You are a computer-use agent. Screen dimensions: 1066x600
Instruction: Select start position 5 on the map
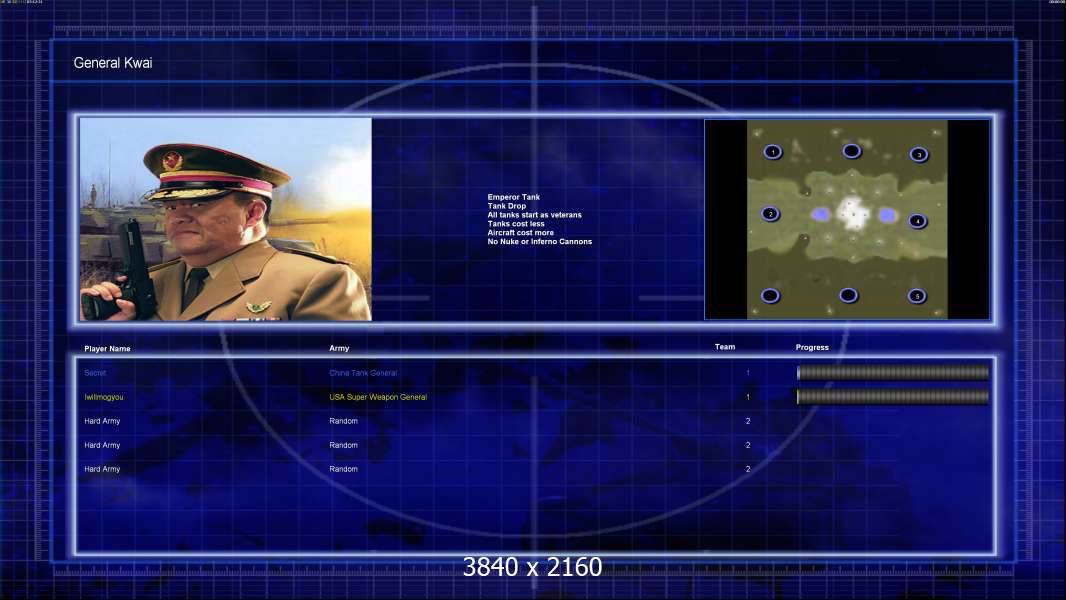[916, 296]
